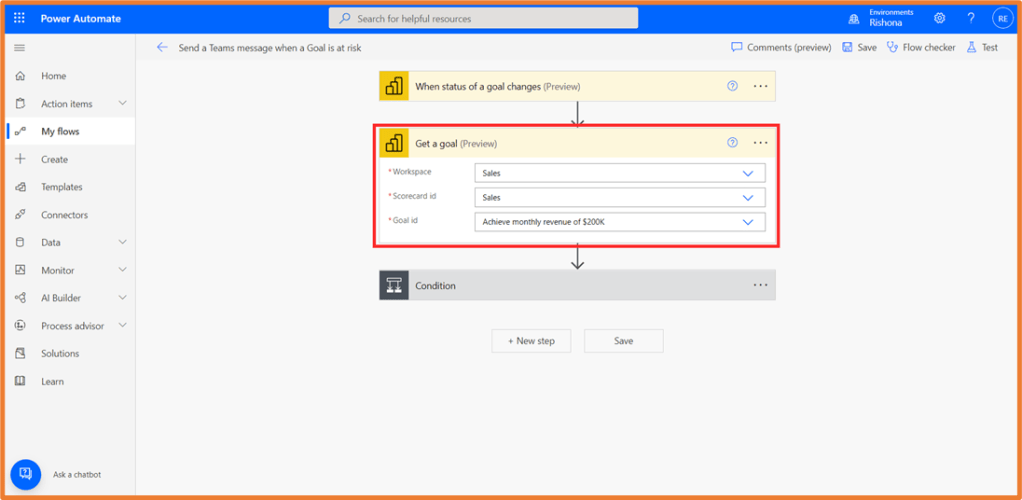Open more options on the trigger step

(760, 86)
